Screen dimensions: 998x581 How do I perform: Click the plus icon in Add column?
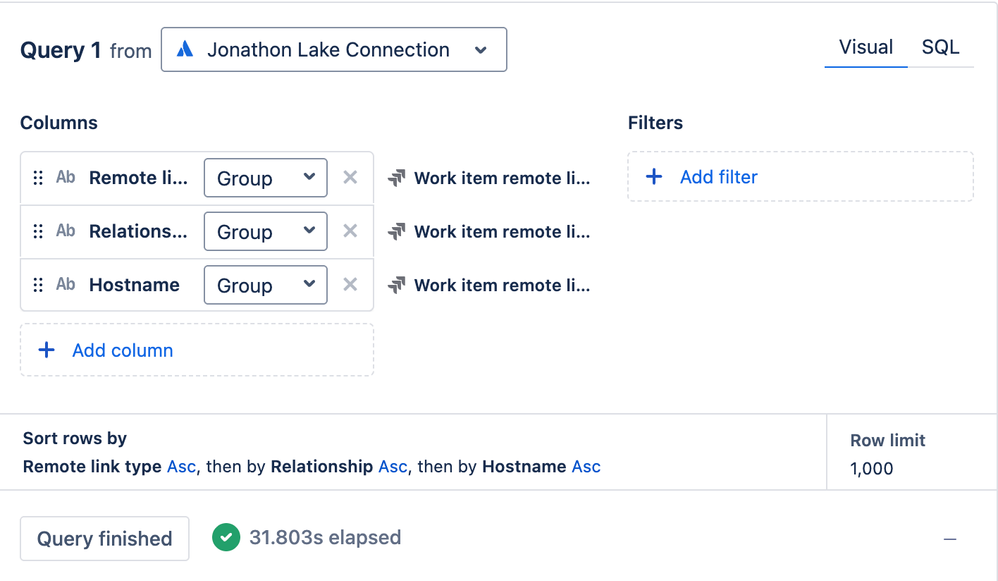point(46,349)
